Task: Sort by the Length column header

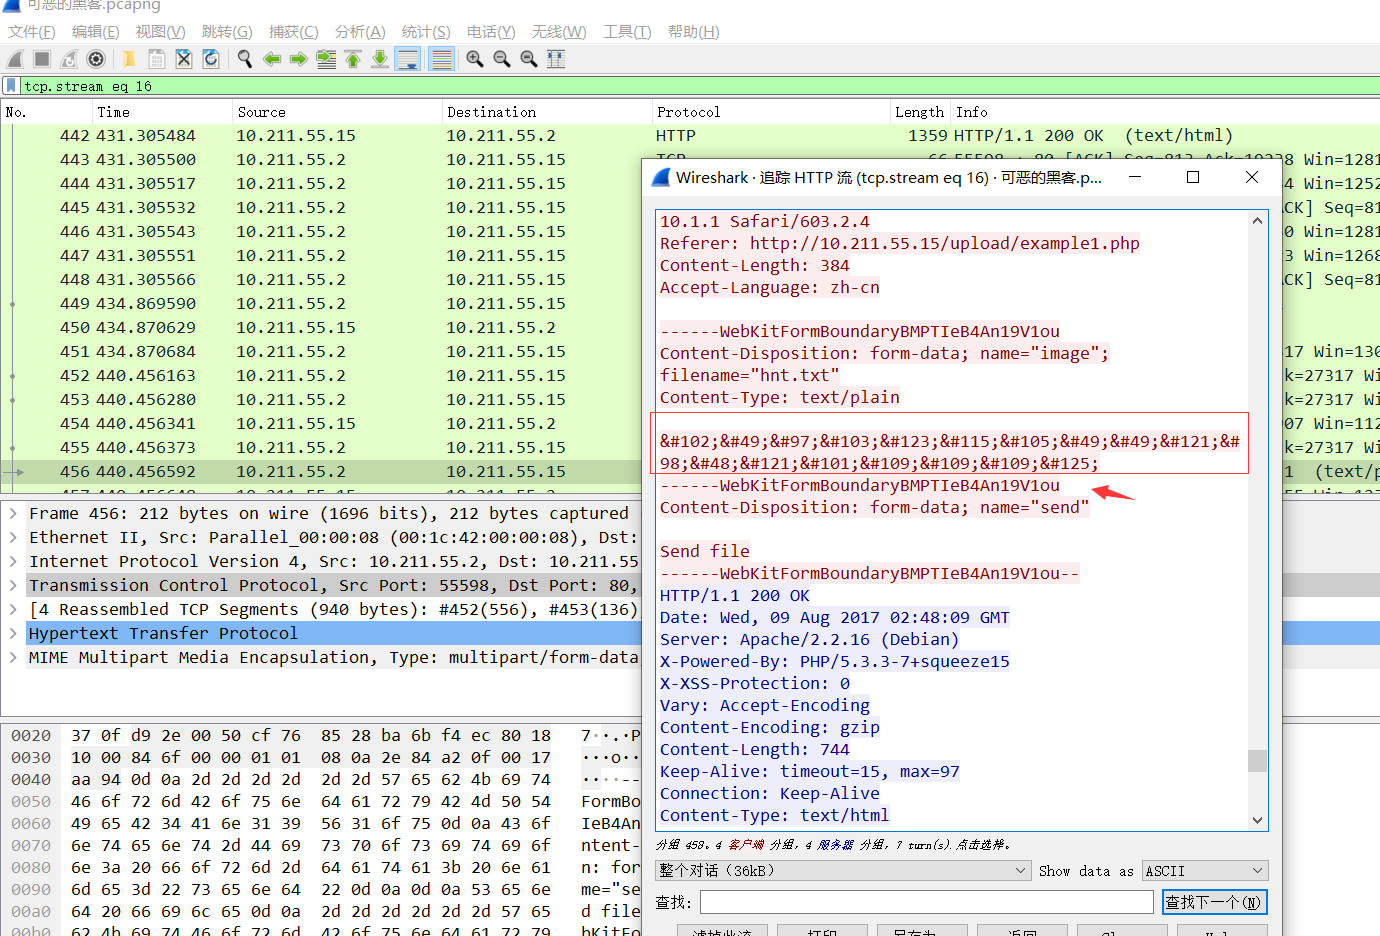Action: click(x=919, y=112)
